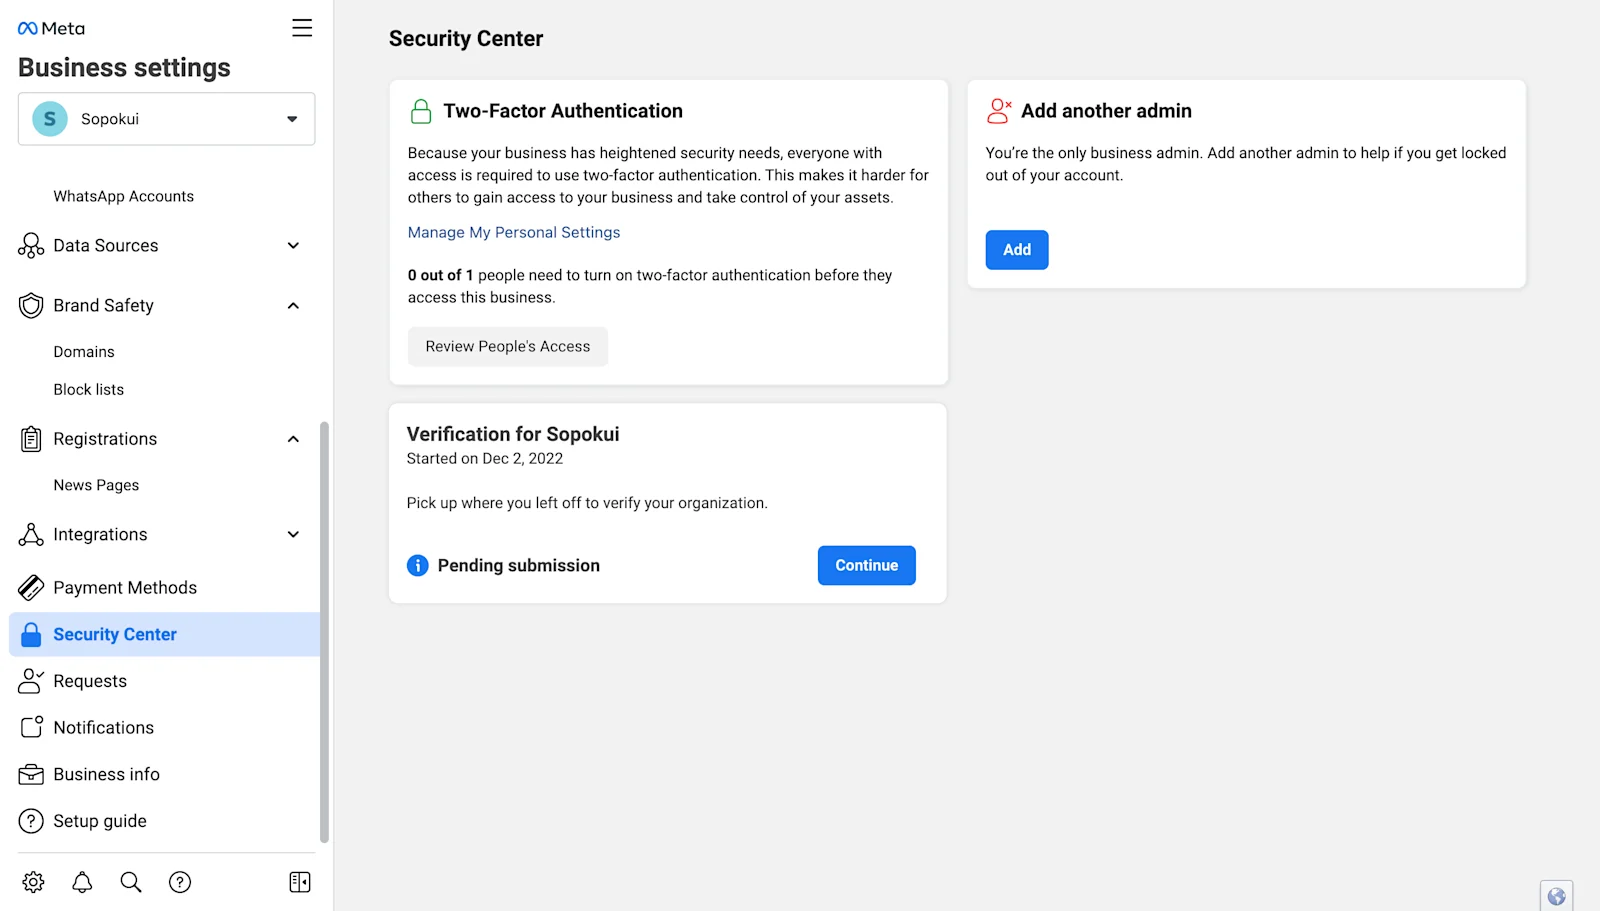
Task: Open WhatsApp Accounts in sidebar
Action: pyautogui.click(x=124, y=197)
